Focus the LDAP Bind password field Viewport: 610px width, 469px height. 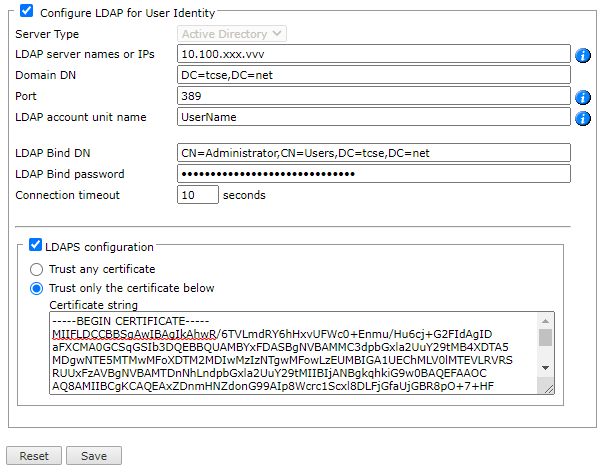(373, 174)
